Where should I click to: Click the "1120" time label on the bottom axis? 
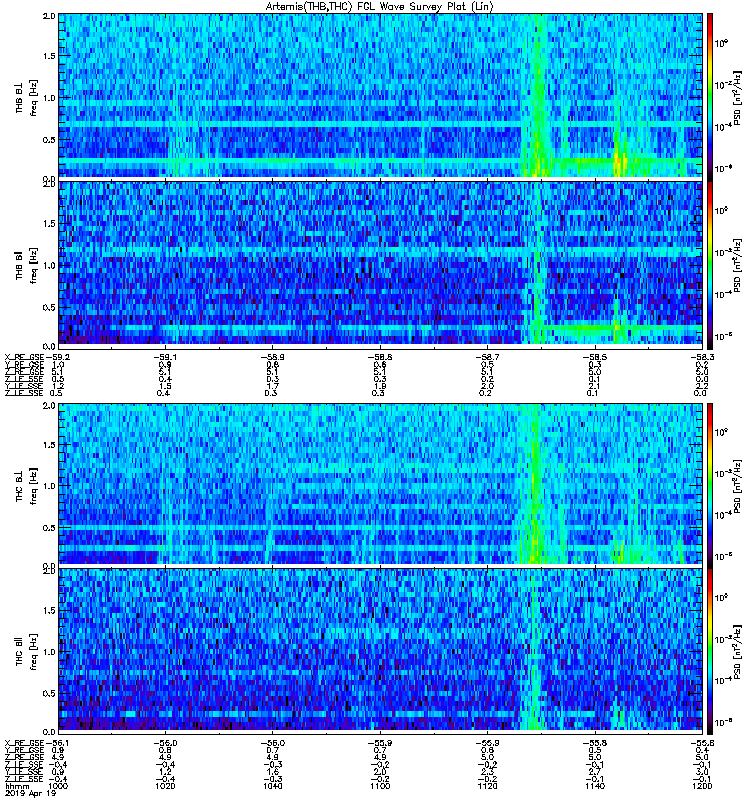tap(487, 786)
